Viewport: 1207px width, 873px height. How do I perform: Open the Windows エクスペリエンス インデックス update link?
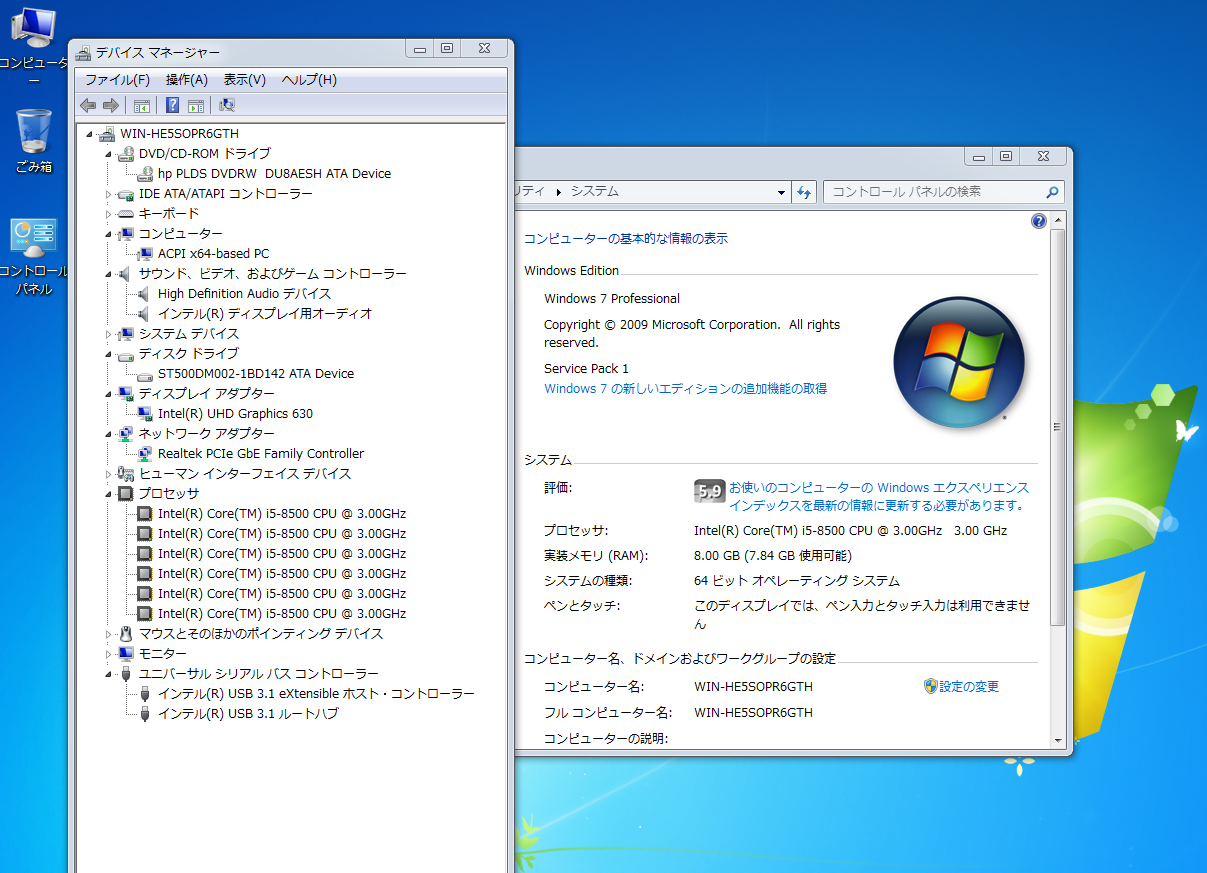tap(879, 497)
